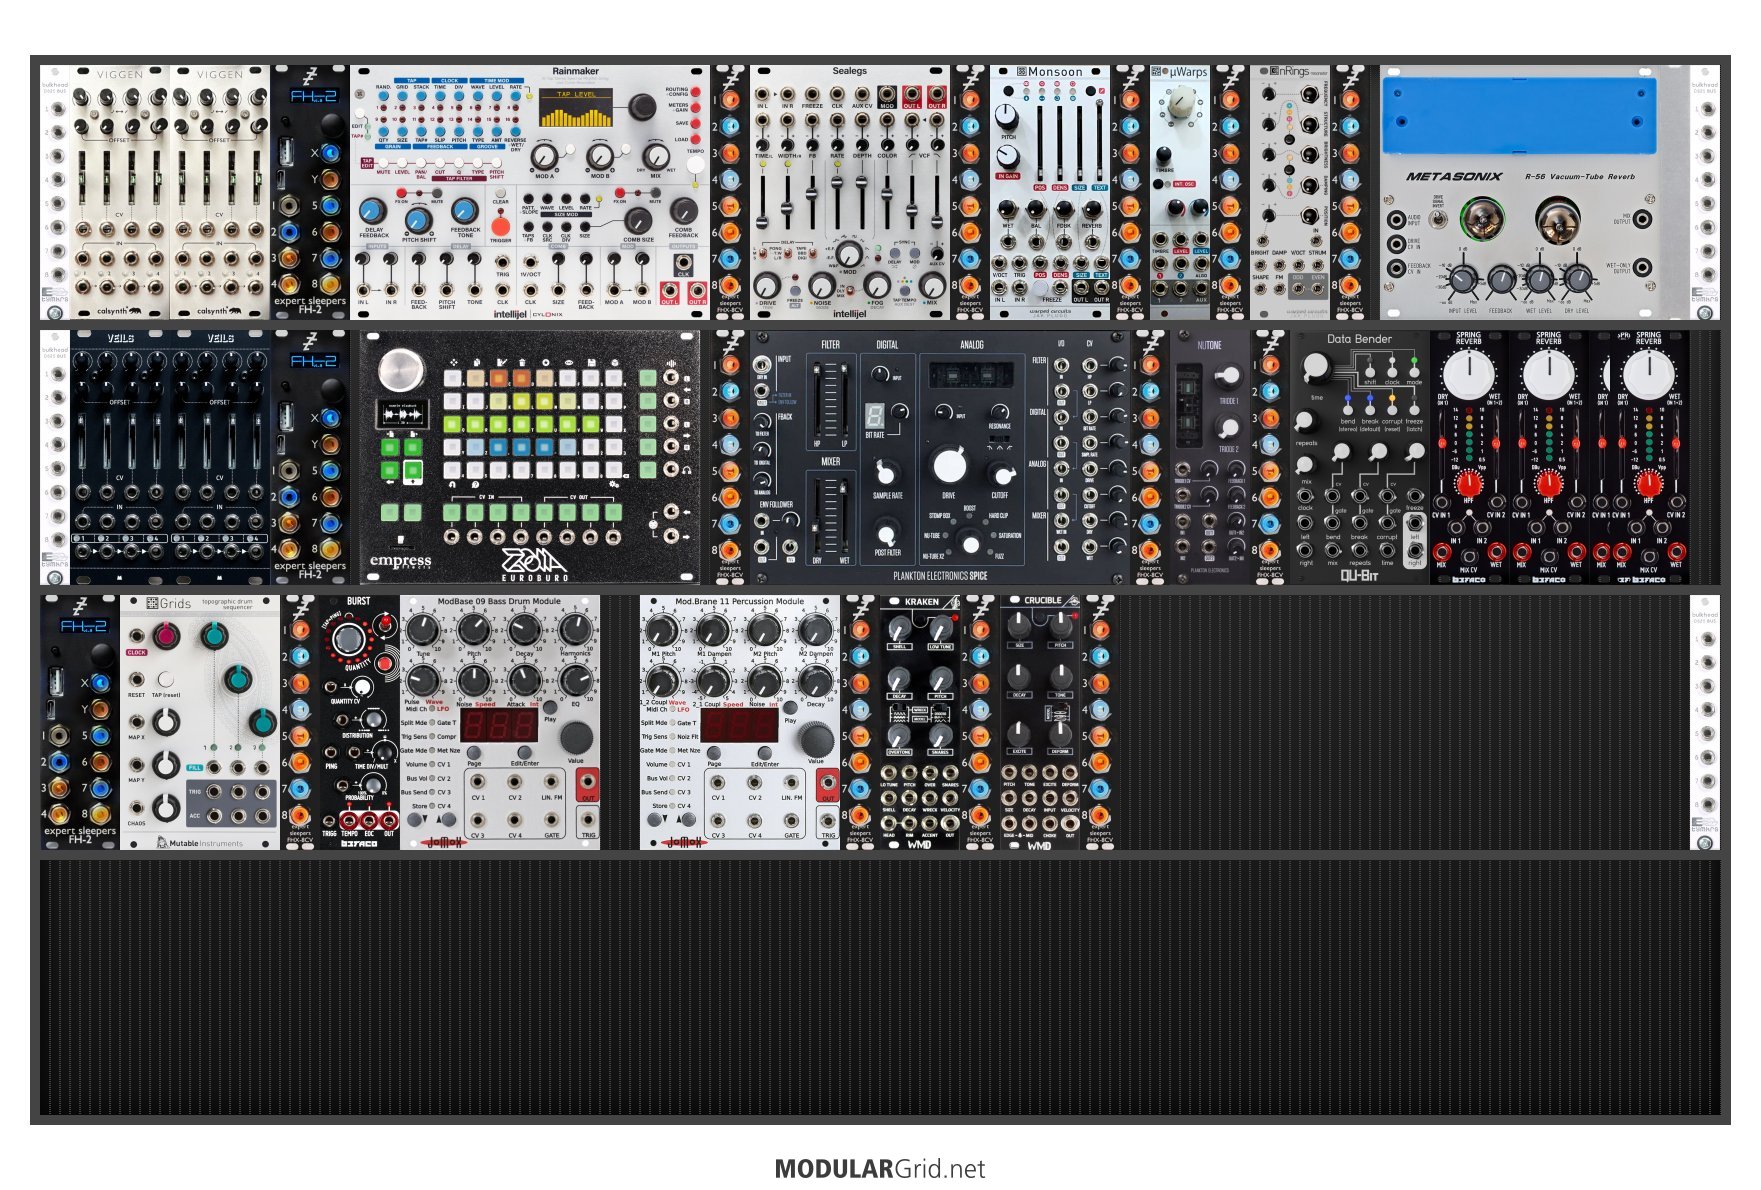Screen dimensions: 1761x1190
Task: Select the Sealegs FOG knob
Action: click(877, 286)
